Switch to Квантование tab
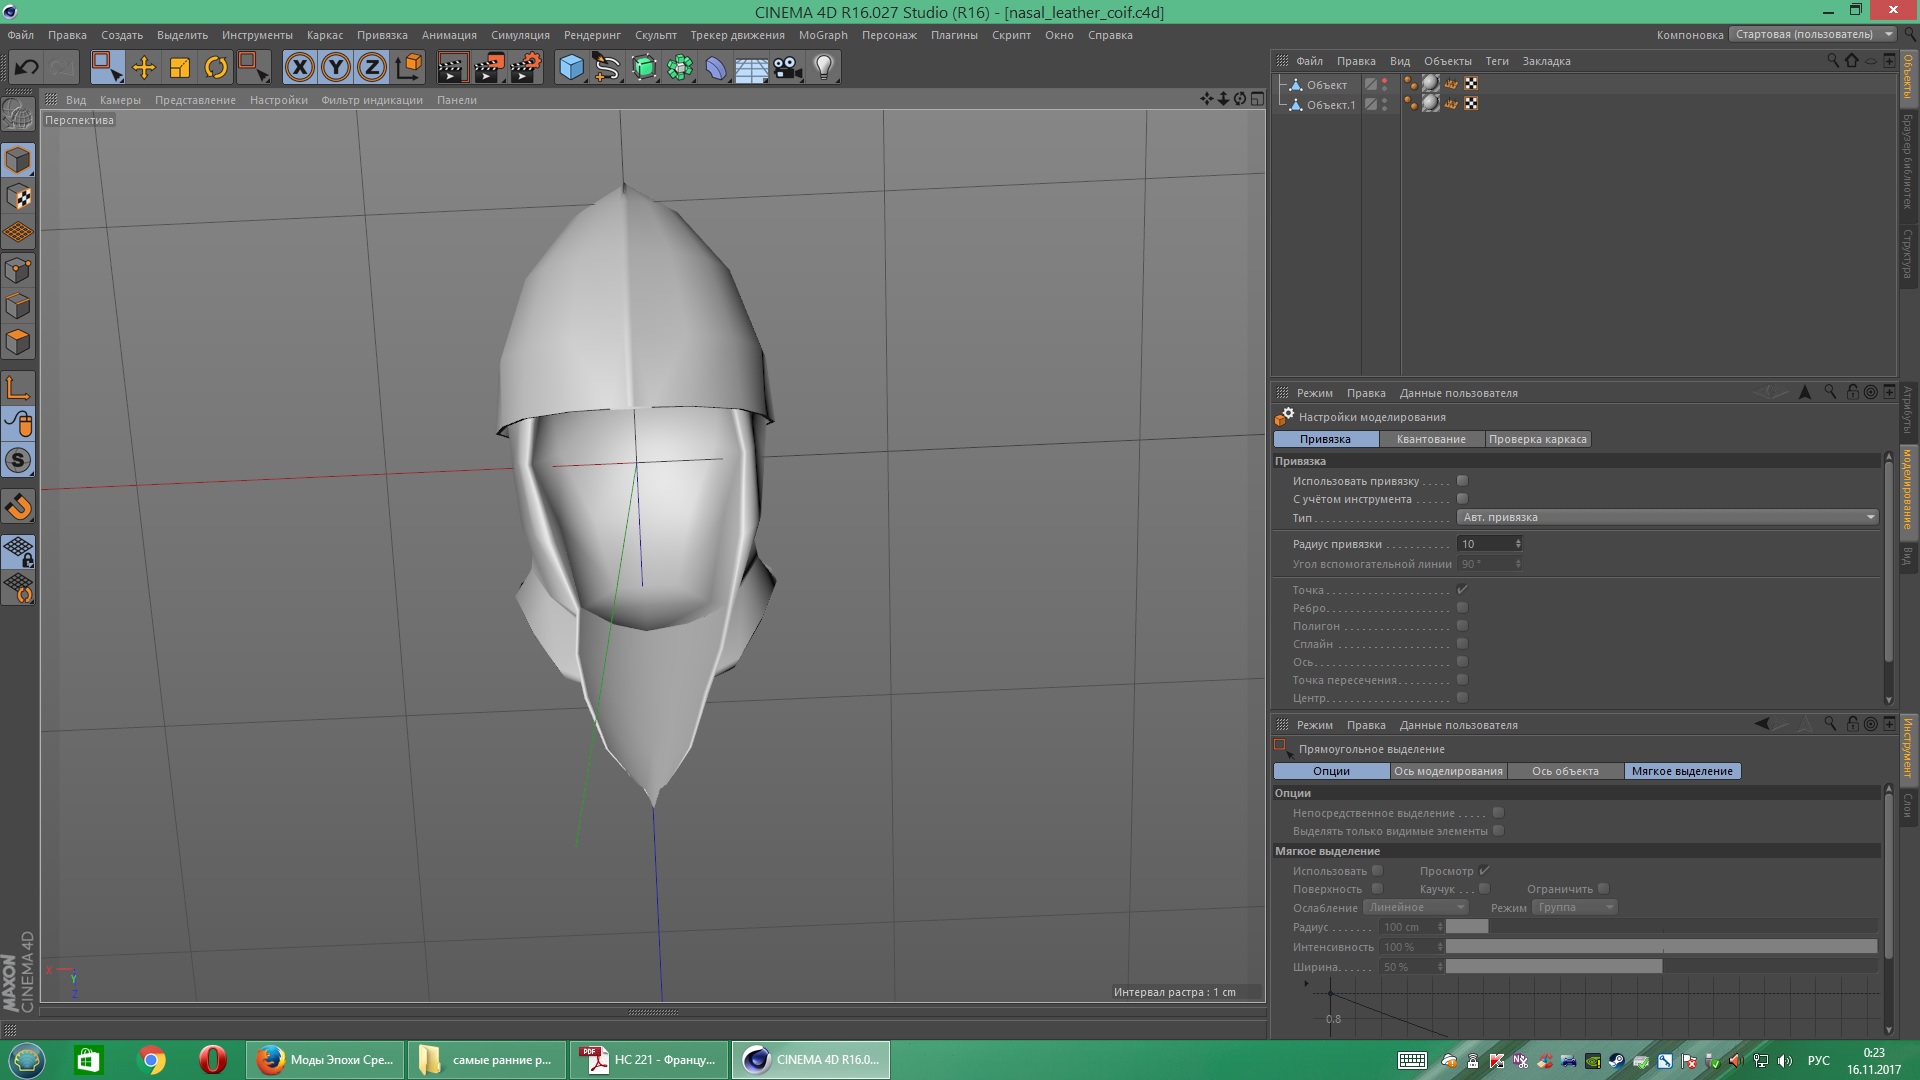This screenshot has width=1920, height=1080. click(1431, 439)
